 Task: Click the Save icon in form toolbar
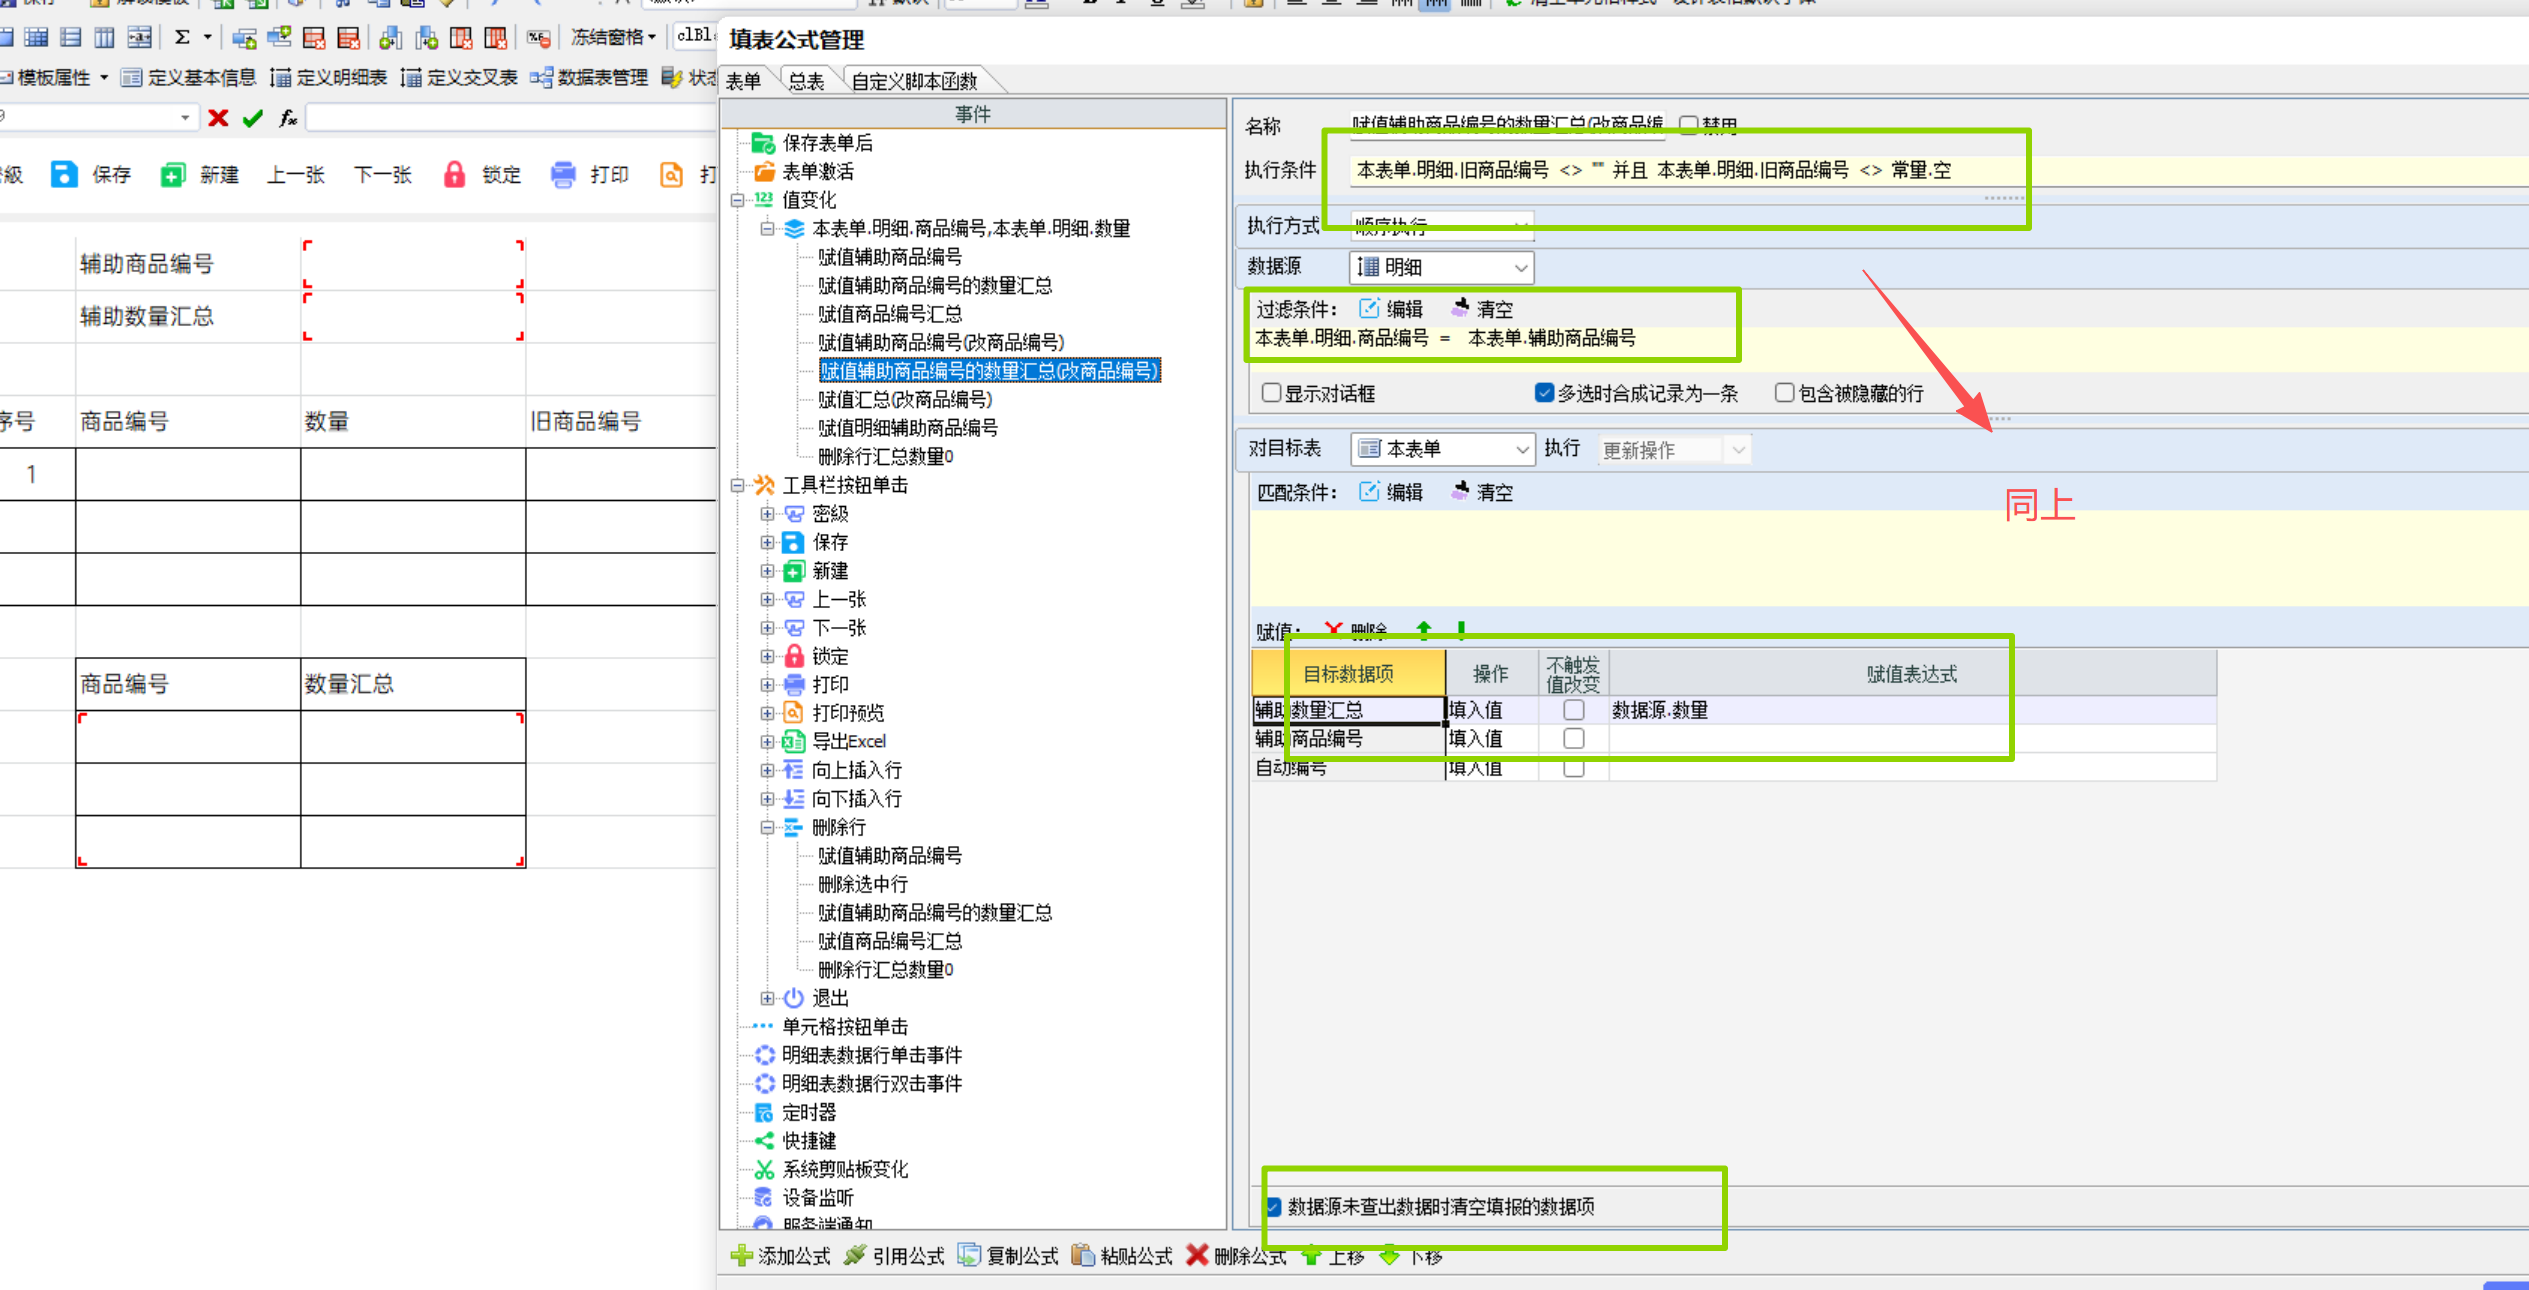[64, 174]
